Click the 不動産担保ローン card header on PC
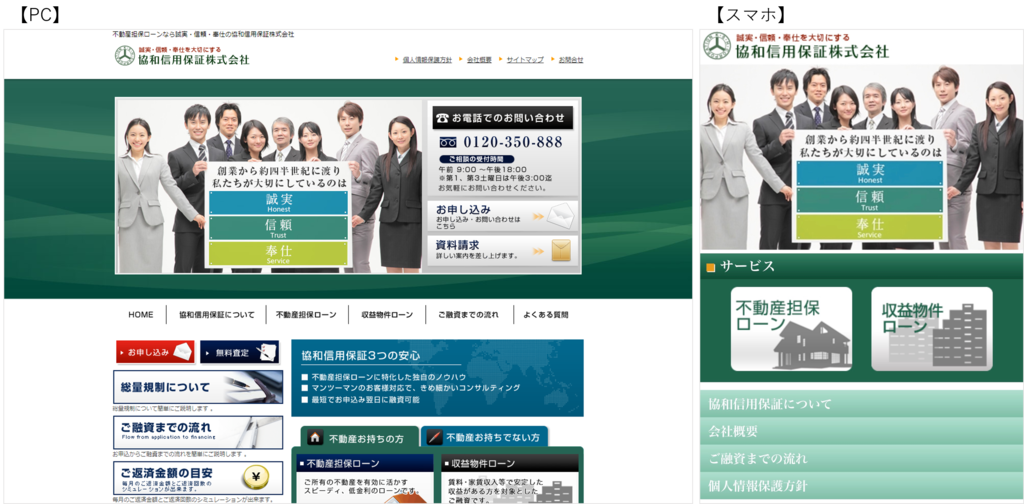1024x504 pixels. pos(365,464)
